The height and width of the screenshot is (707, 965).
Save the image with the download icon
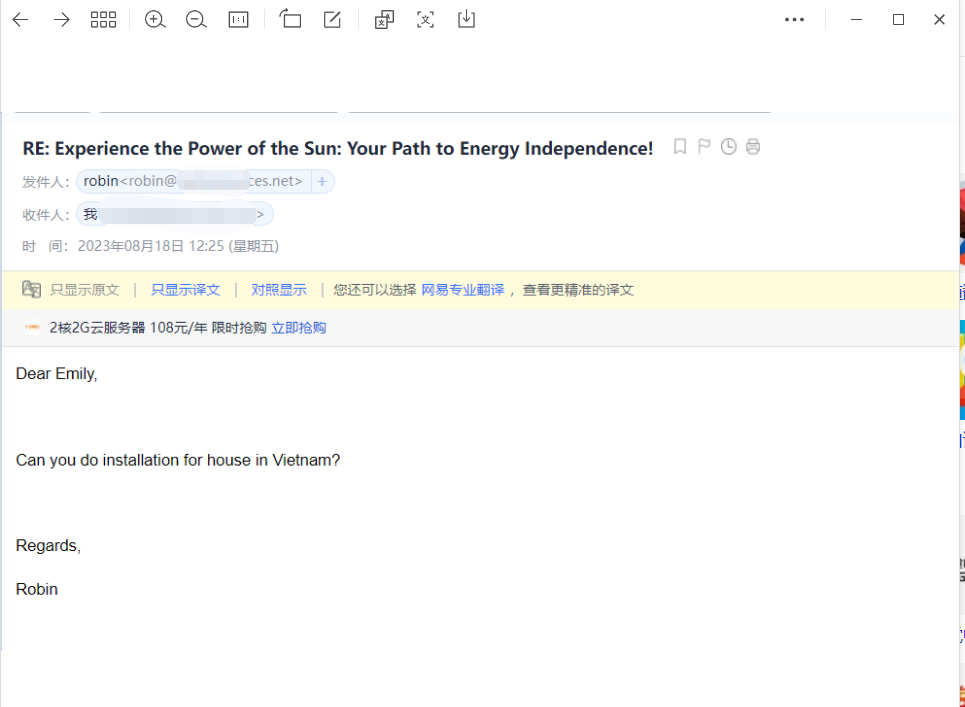(x=466, y=20)
